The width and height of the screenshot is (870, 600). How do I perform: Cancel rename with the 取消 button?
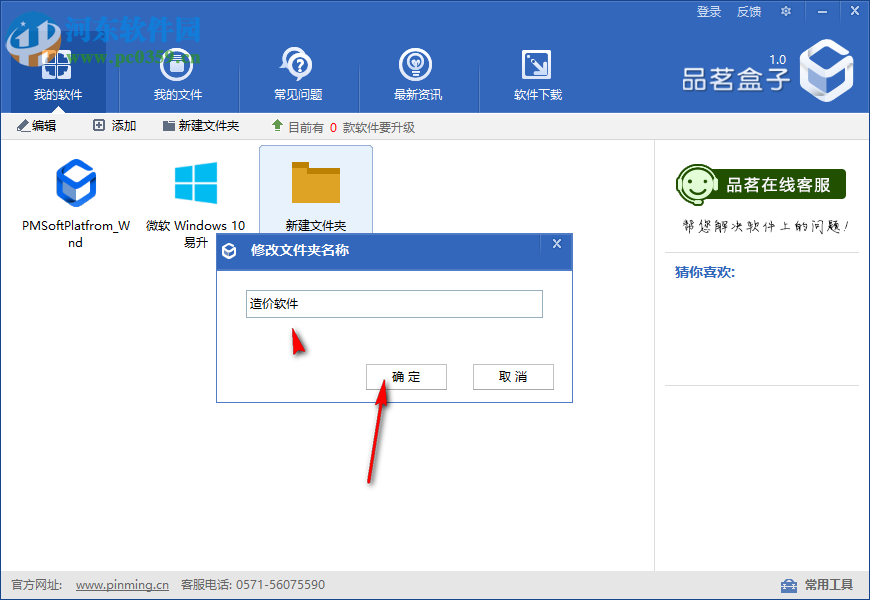tap(513, 377)
